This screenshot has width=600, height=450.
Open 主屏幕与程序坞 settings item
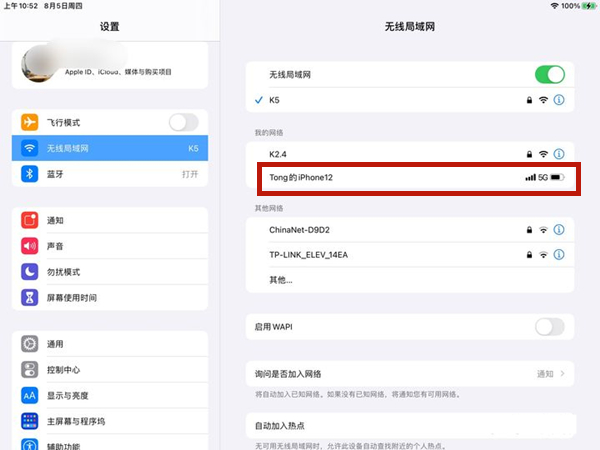pos(110,421)
